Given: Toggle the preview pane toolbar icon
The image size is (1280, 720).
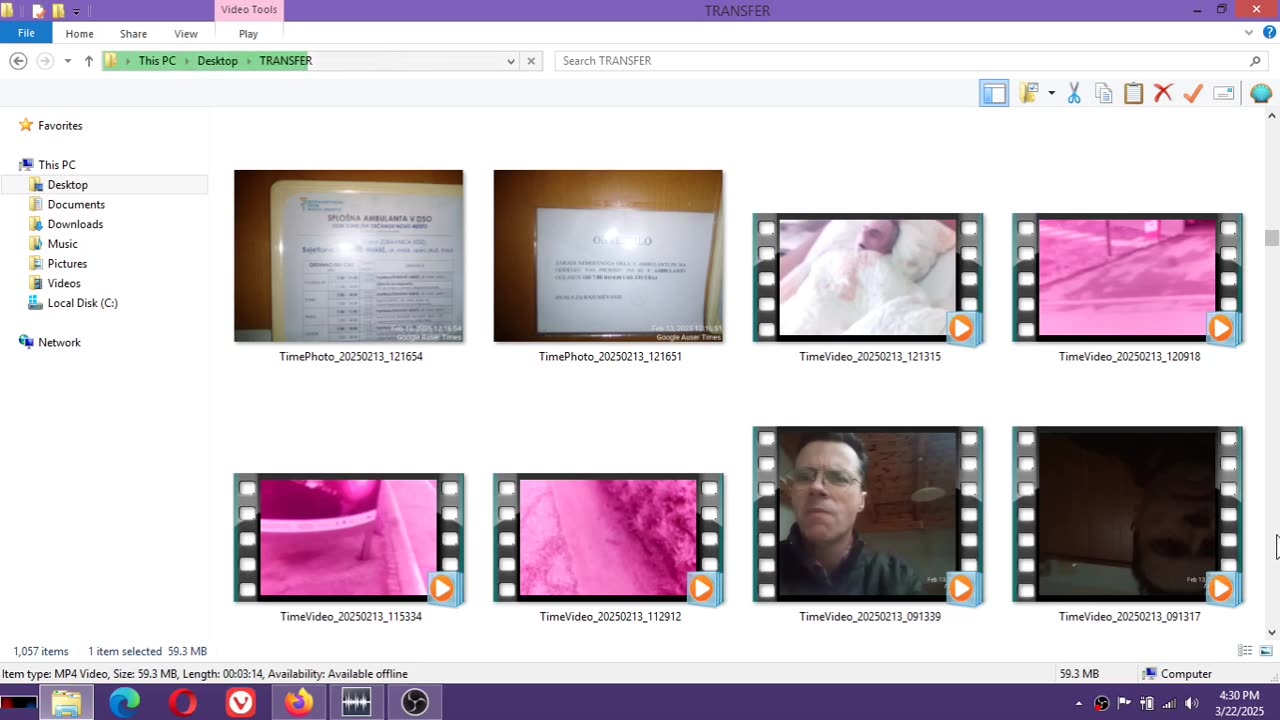Looking at the screenshot, I should click(x=994, y=94).
